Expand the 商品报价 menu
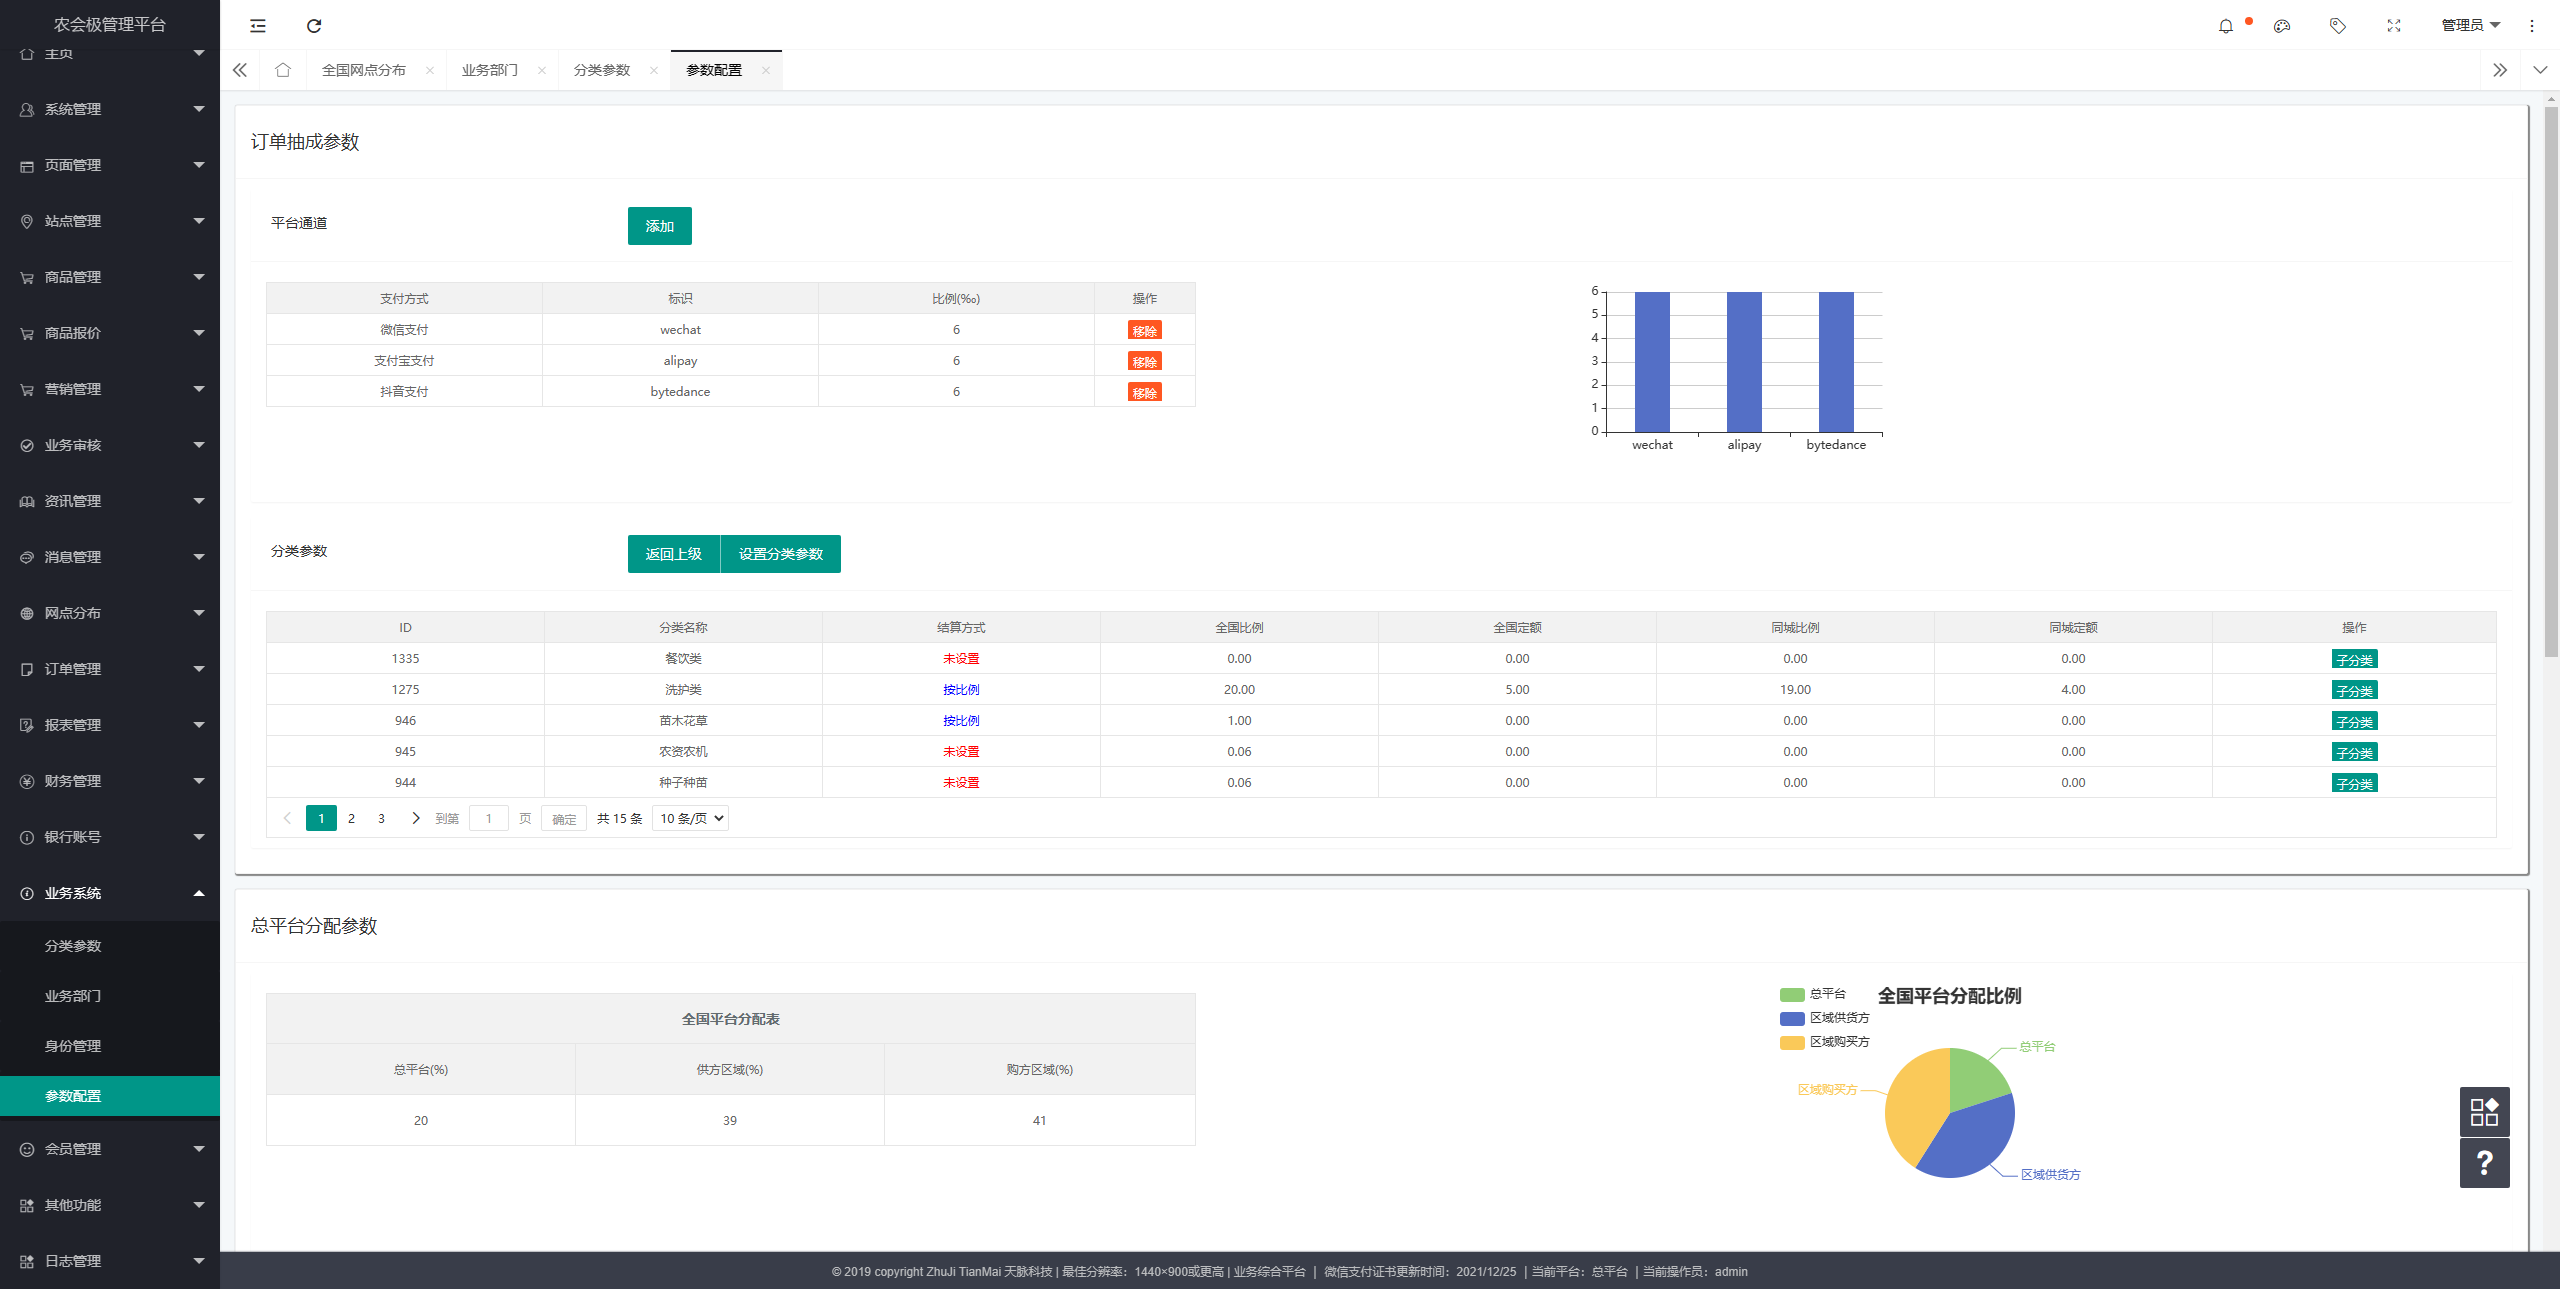This screenshot has height=1289, width=2560. 110,333
